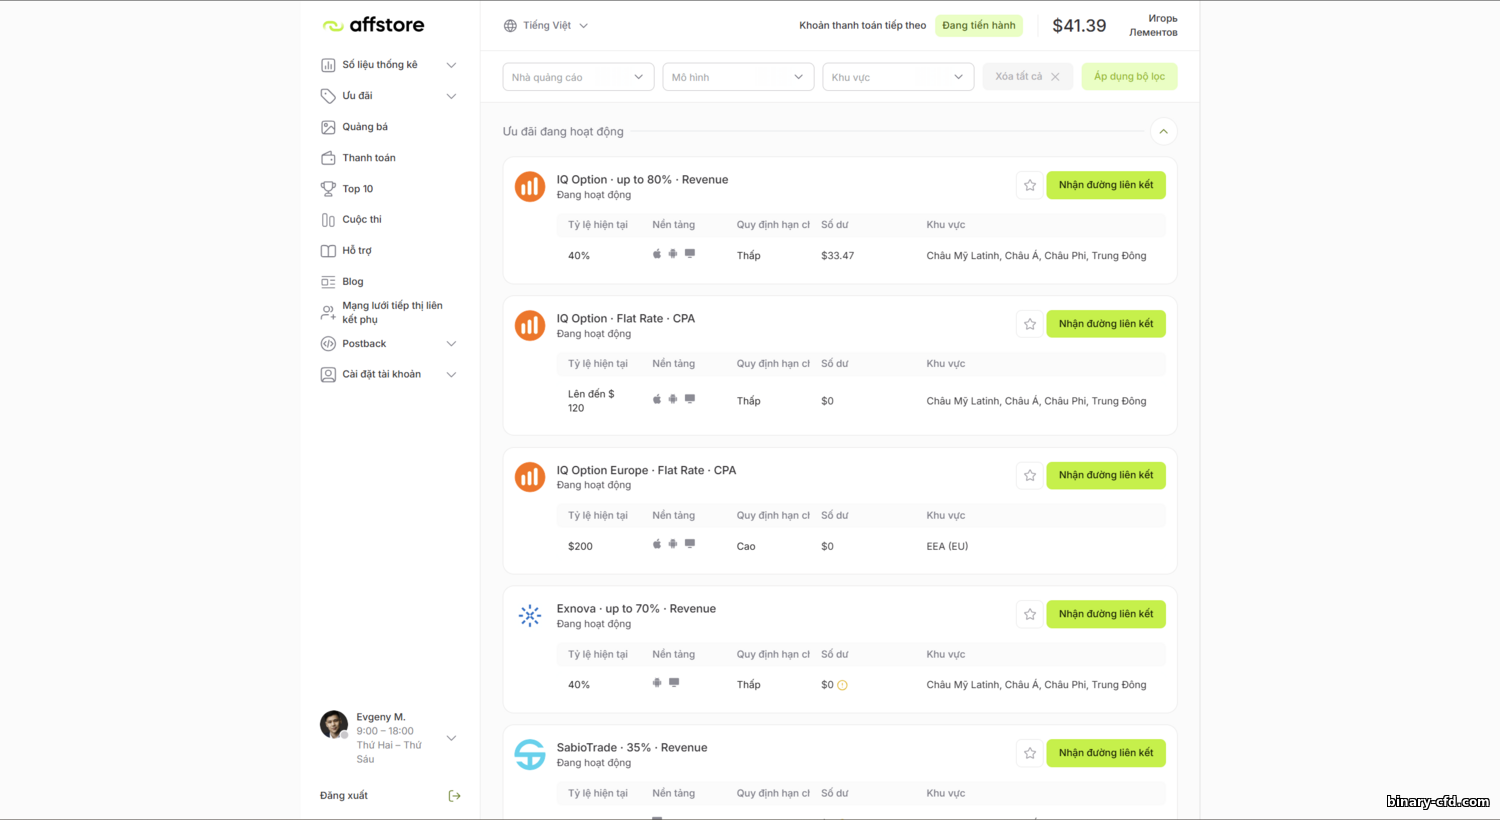Click the Top 10 trophy icon
This screenshot has width=1500, height=820.
click(x=328, y=189)
